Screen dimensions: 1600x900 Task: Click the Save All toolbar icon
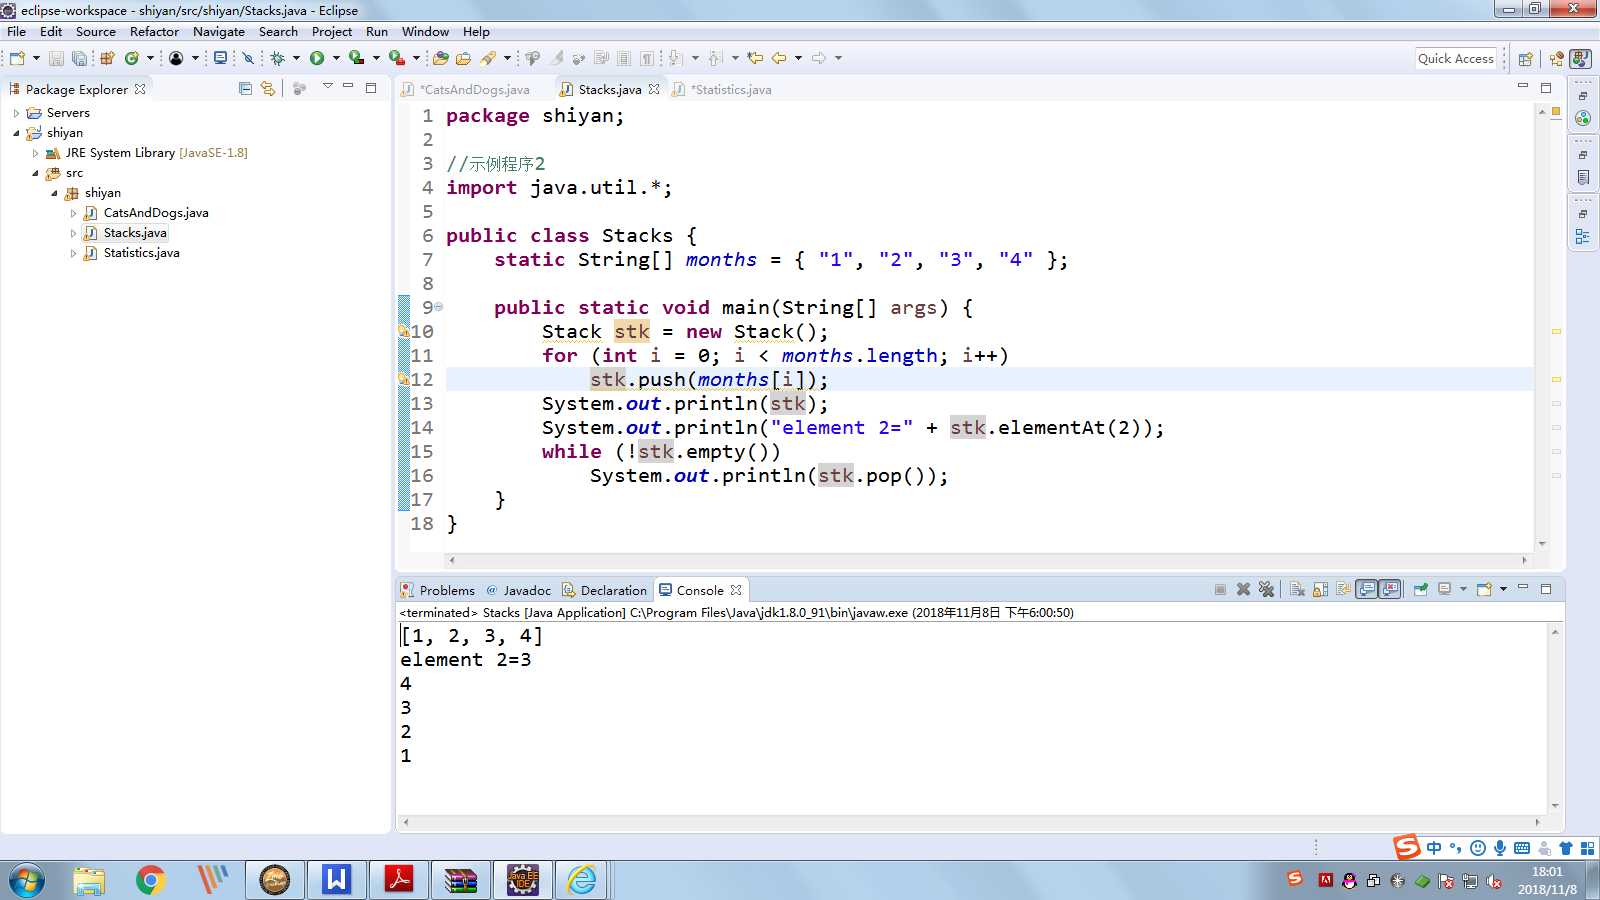[79, 58]
